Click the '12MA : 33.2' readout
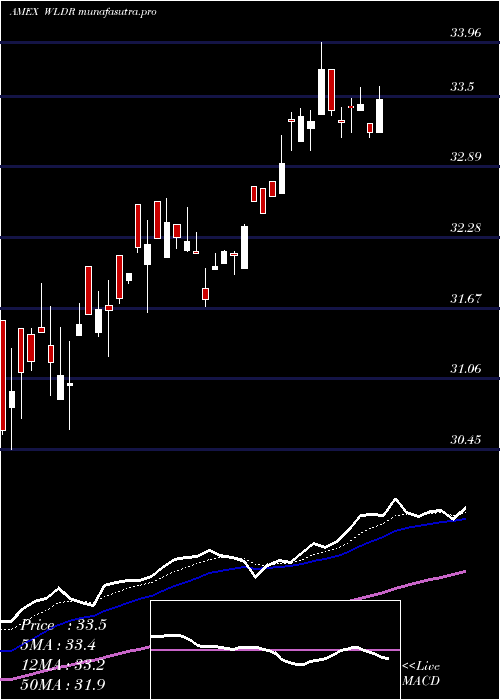 tap(63, 665)
